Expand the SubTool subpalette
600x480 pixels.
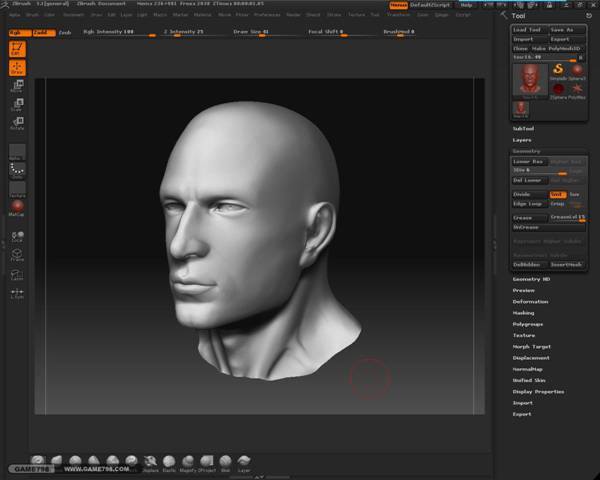point(523,128)
